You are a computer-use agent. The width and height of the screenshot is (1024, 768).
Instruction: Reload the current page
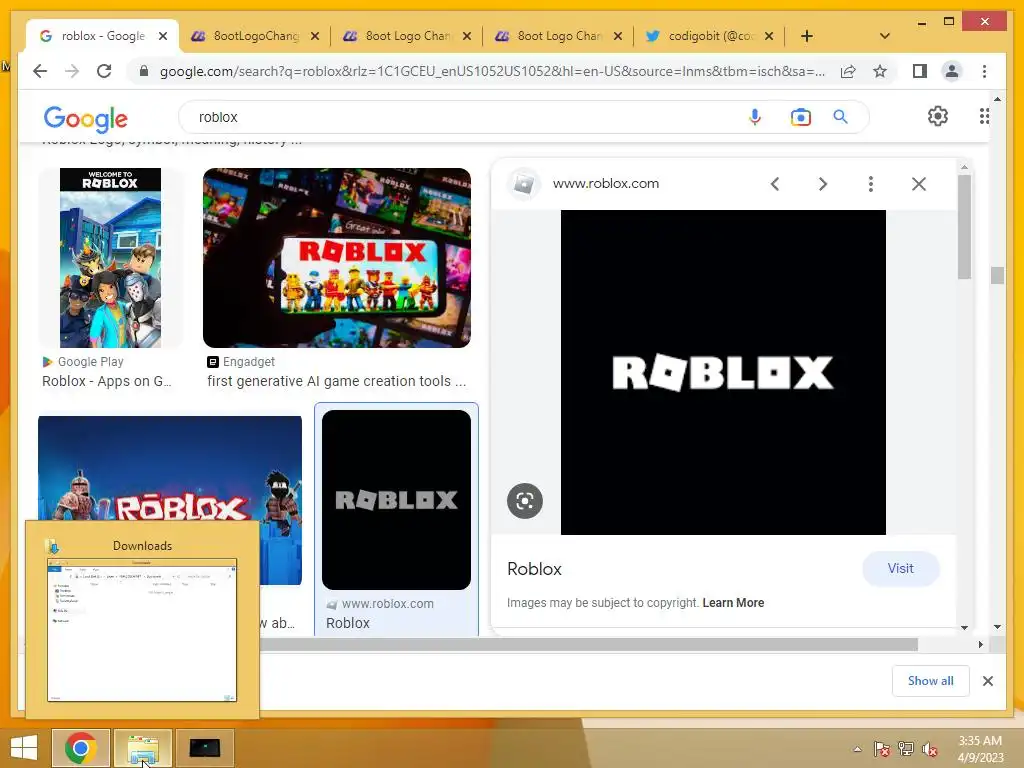(x=104, y=71)
